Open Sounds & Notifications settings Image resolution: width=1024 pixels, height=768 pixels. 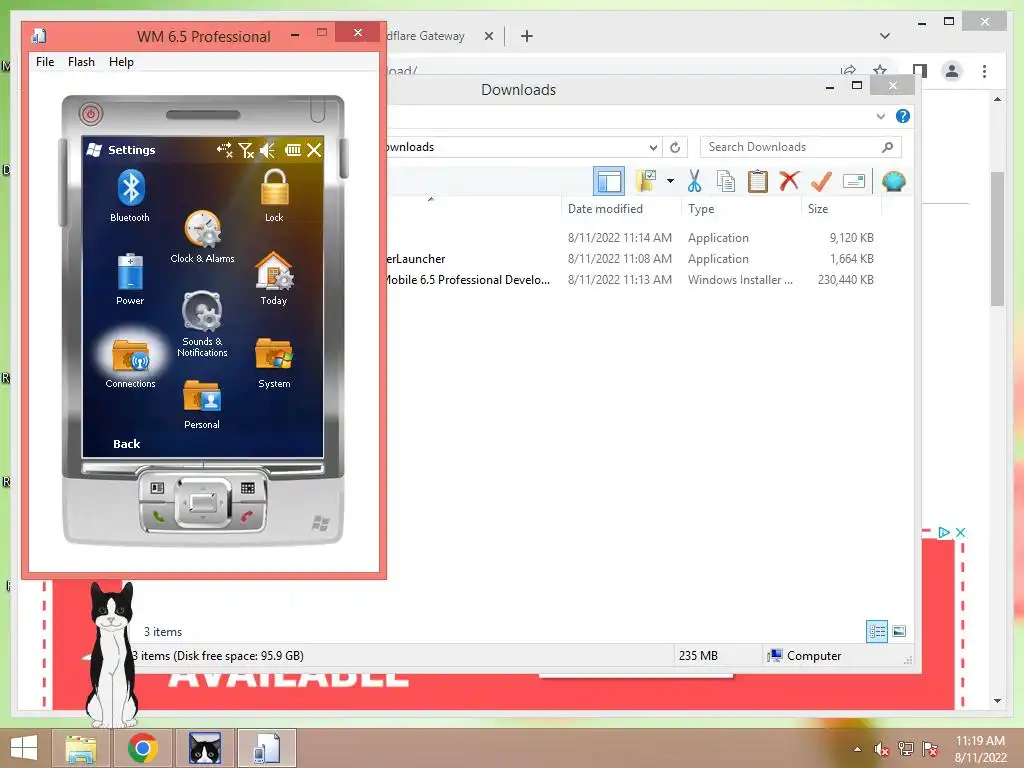[202, 324]
